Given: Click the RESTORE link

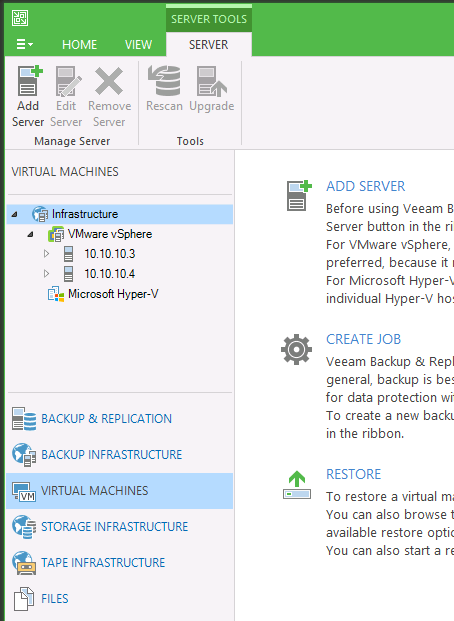Looking at the screenshot, I should click(x=353, y=474).
